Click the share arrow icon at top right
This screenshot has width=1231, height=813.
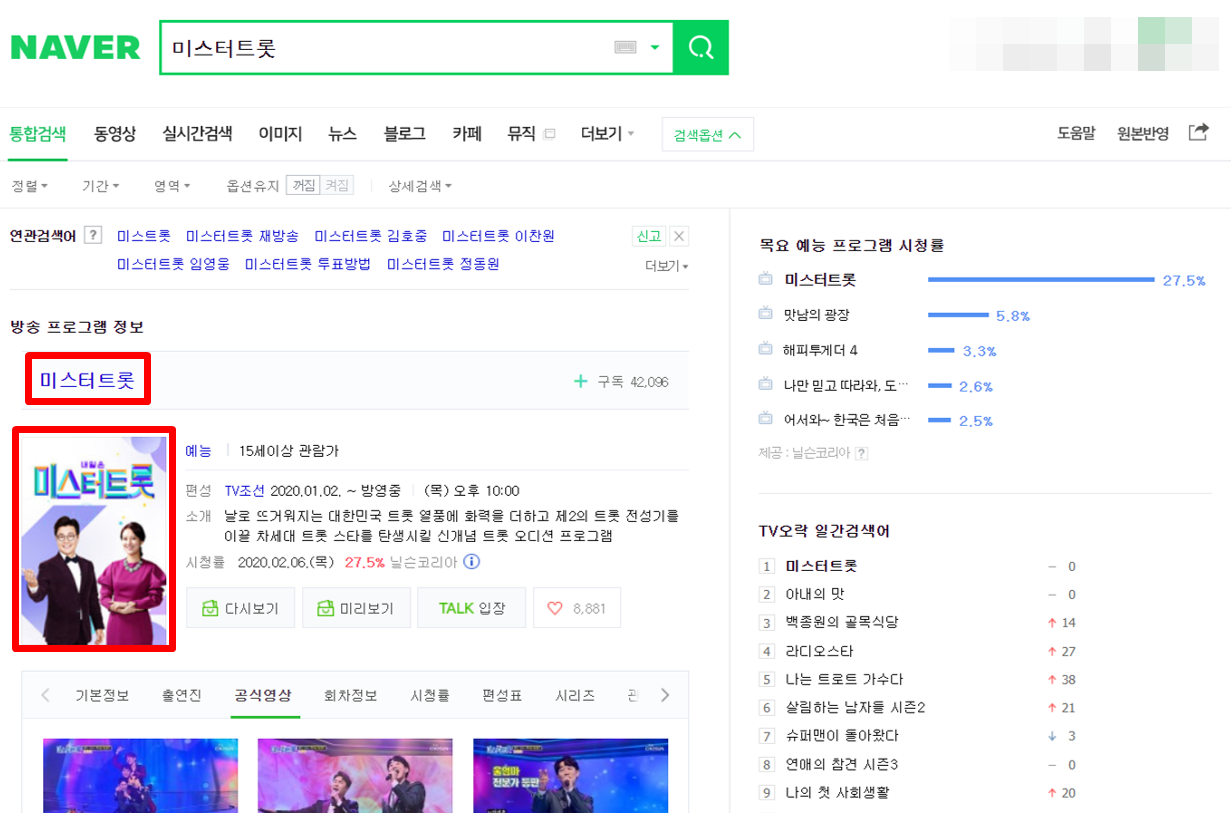pyautogui.click(x=1198, y=132)
